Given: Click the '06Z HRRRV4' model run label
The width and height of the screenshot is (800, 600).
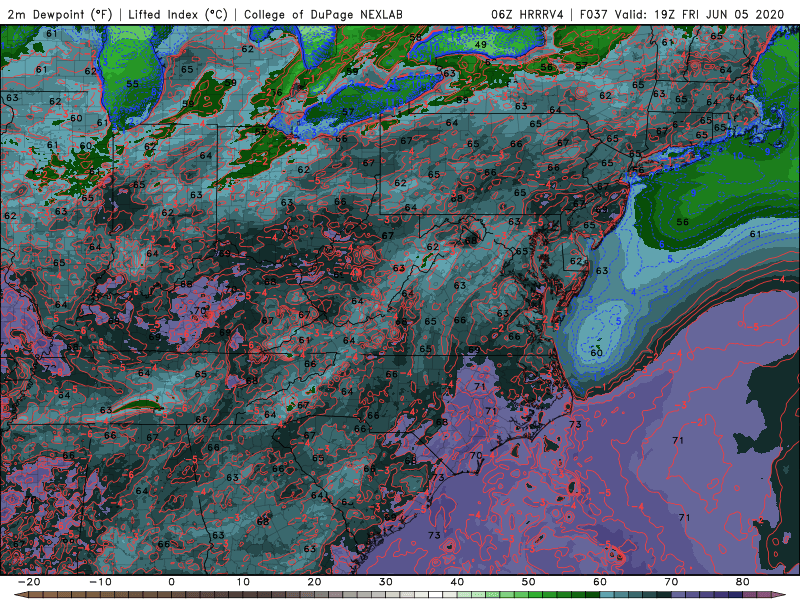Looking at the screenshot, I should click(x=528, y=14).
